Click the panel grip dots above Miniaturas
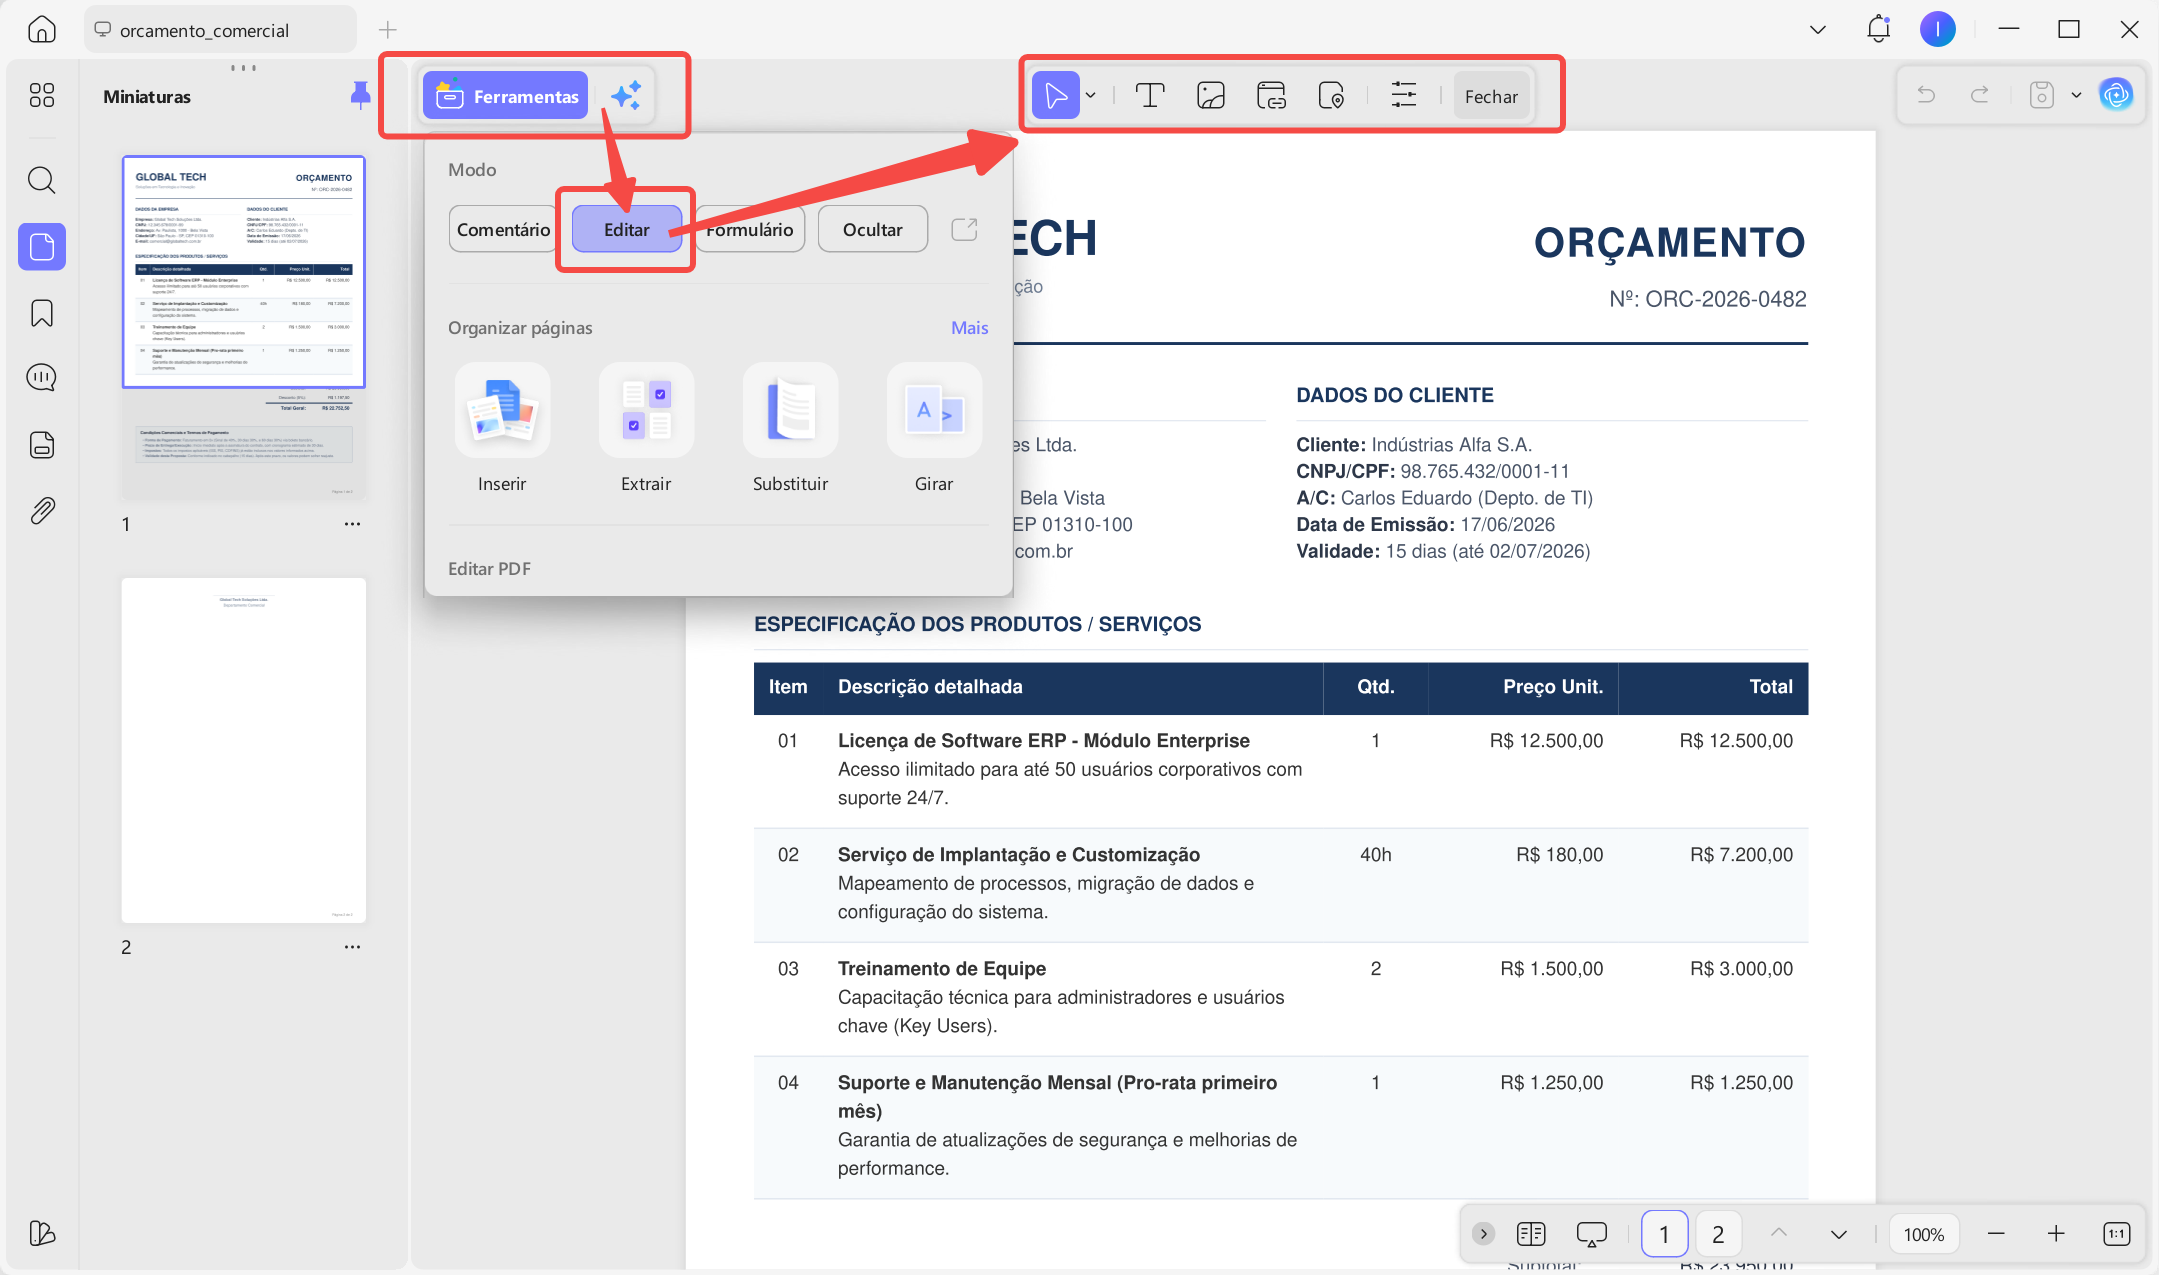 [x=243, y=68]
